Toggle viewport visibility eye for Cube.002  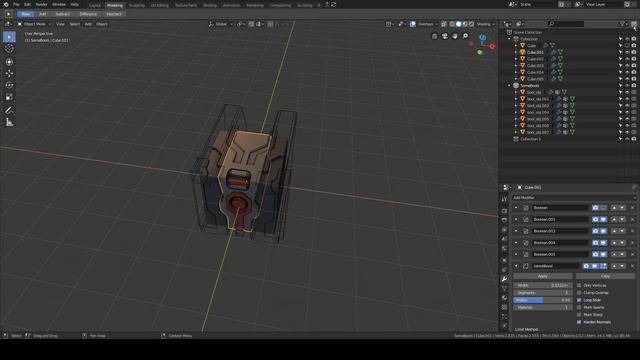[x=627, y=59]
